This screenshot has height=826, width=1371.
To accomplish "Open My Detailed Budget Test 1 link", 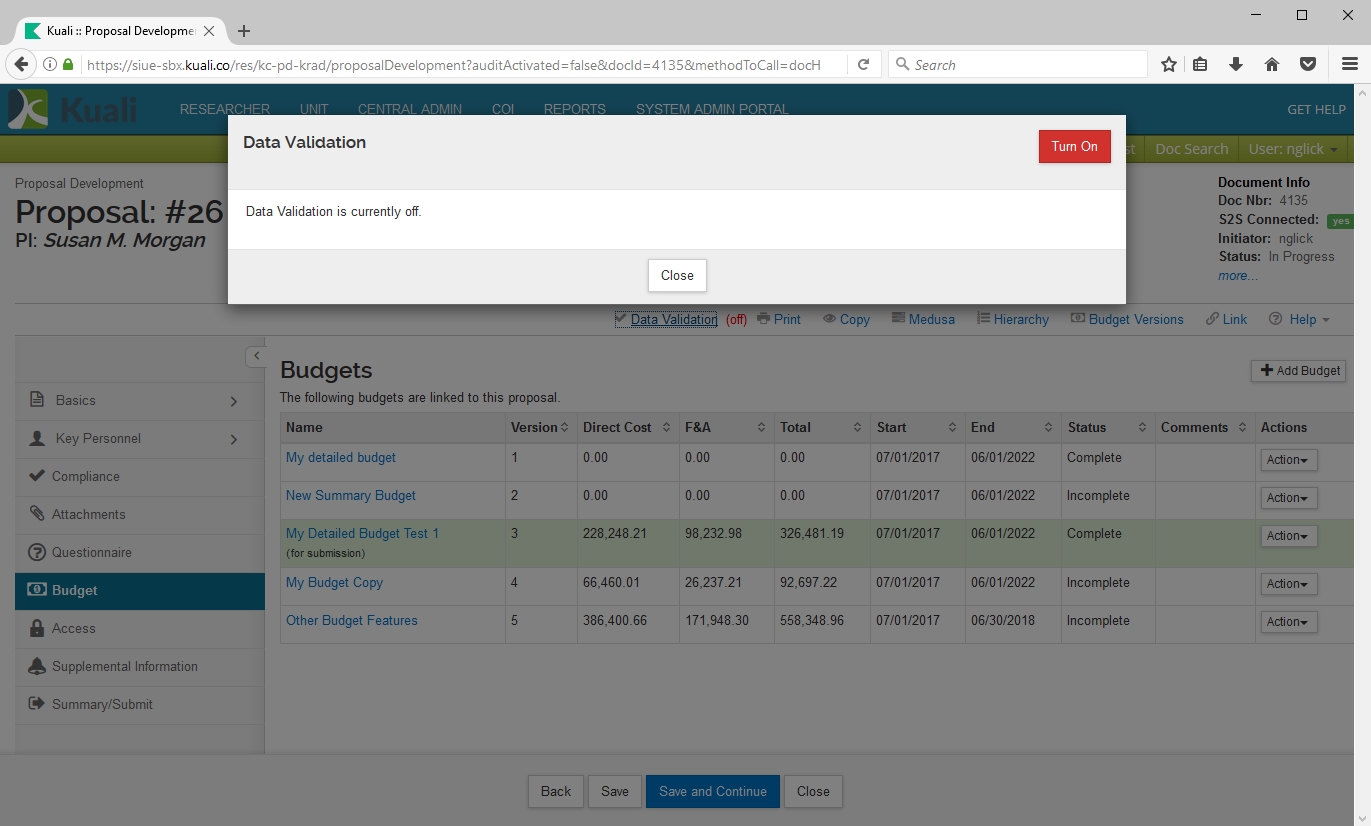I will click(362, 533).
